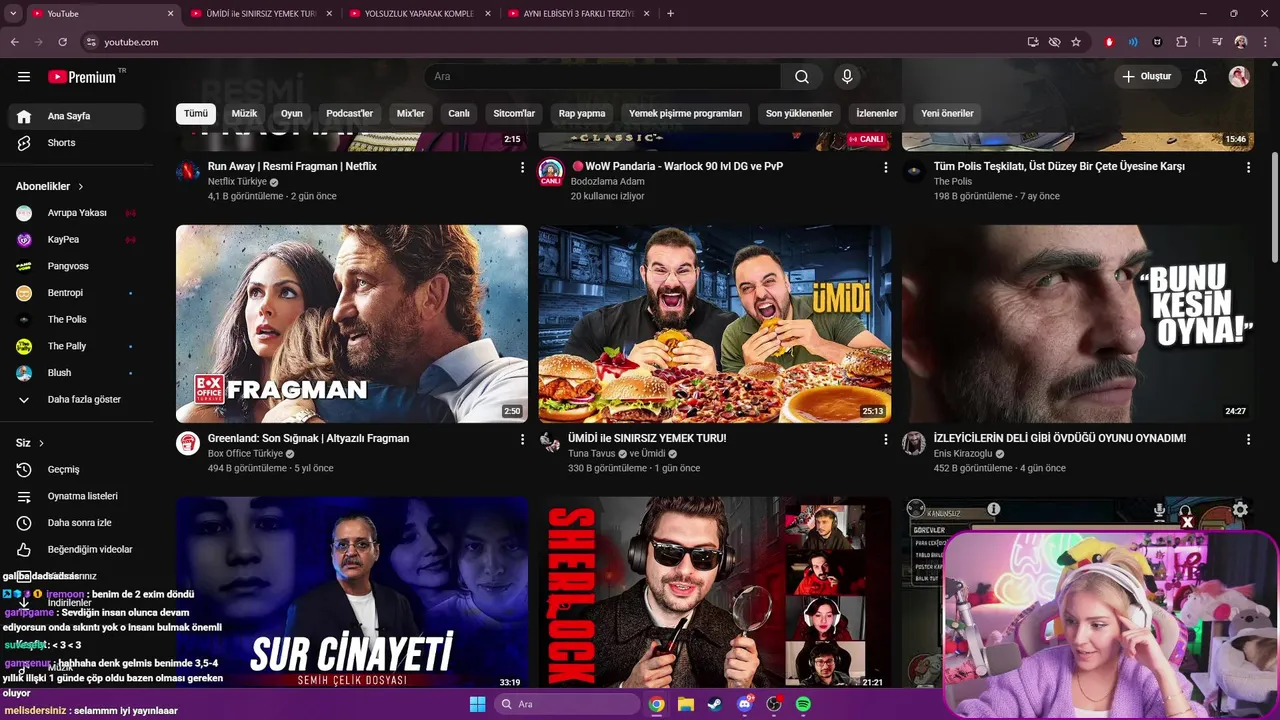Focus the YouTube Ara search box
This screenshot has width=1280, height=720.
tap(603, 77)
